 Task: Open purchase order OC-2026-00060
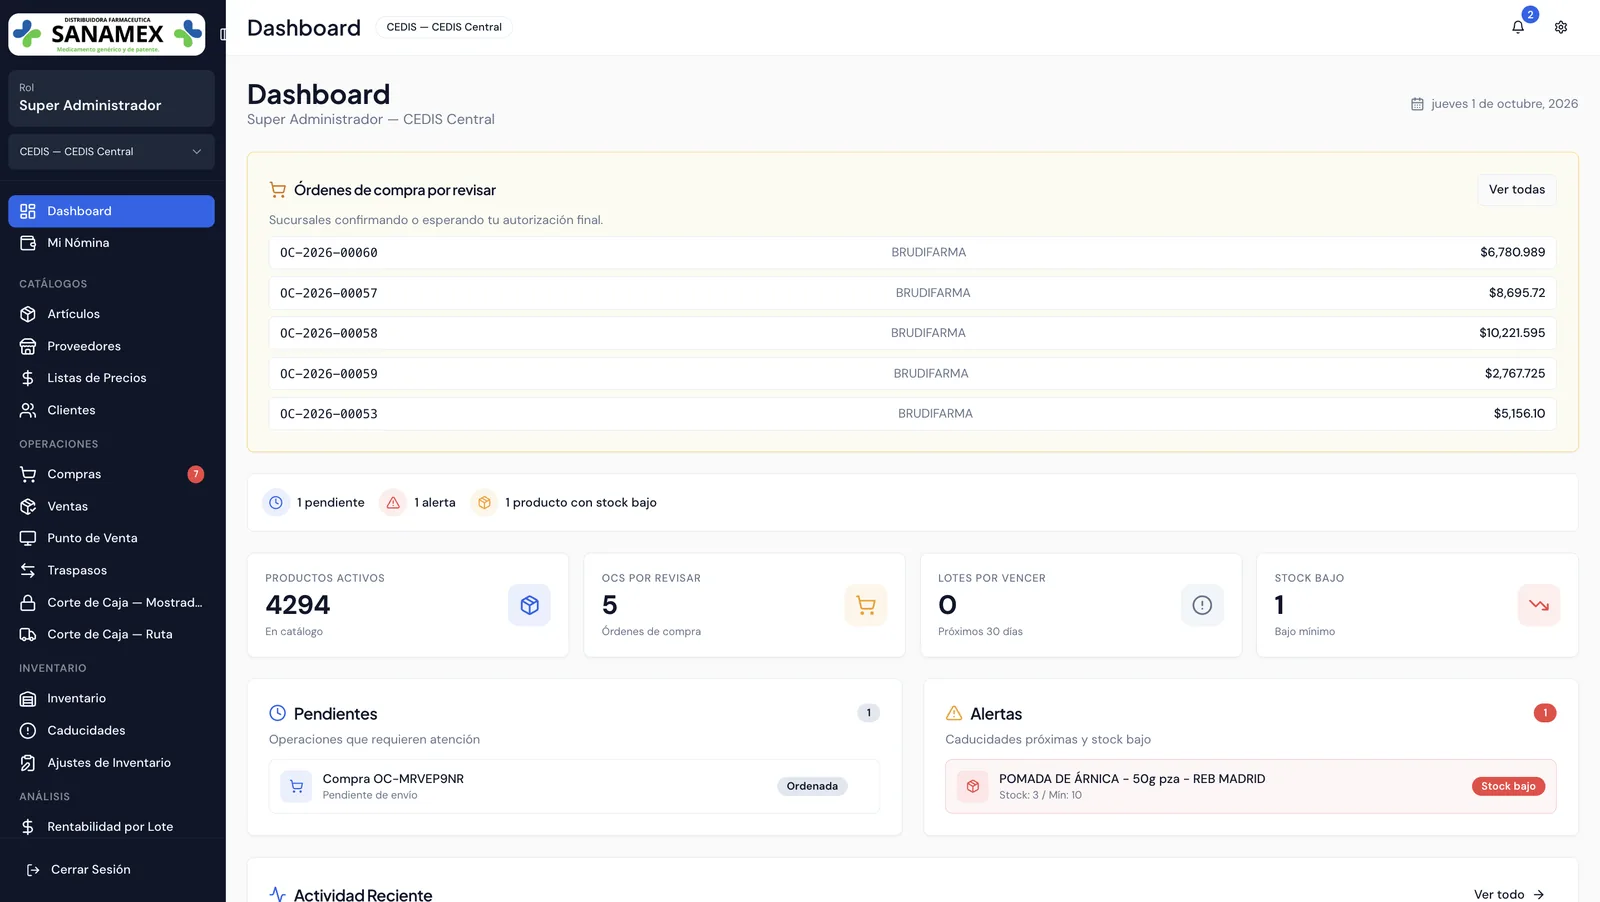[x=912, y=253]
